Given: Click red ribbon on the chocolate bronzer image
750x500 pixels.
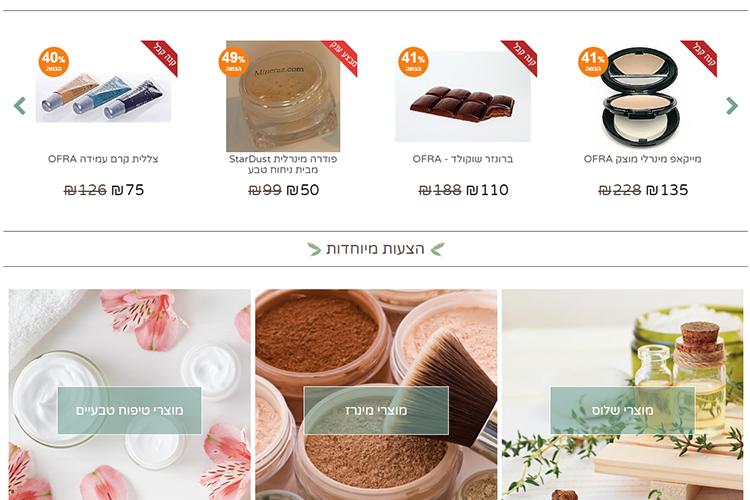Looking at the screenshot, I should tap(520, 56).
